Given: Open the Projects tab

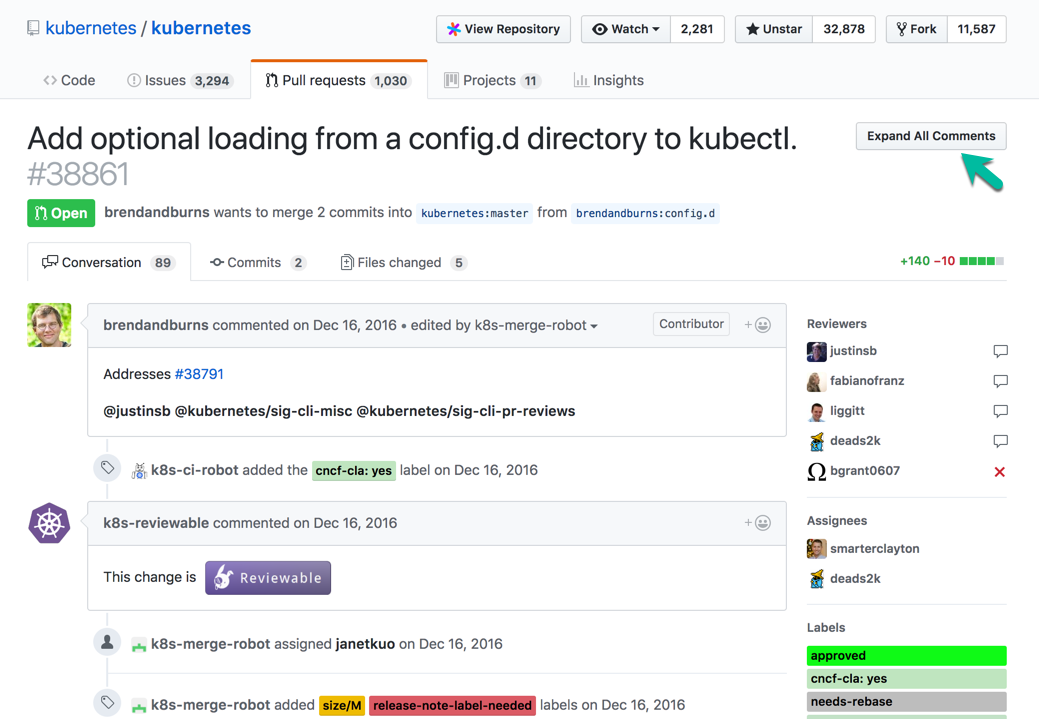Looking at the screenshot, I should [492, 80].
